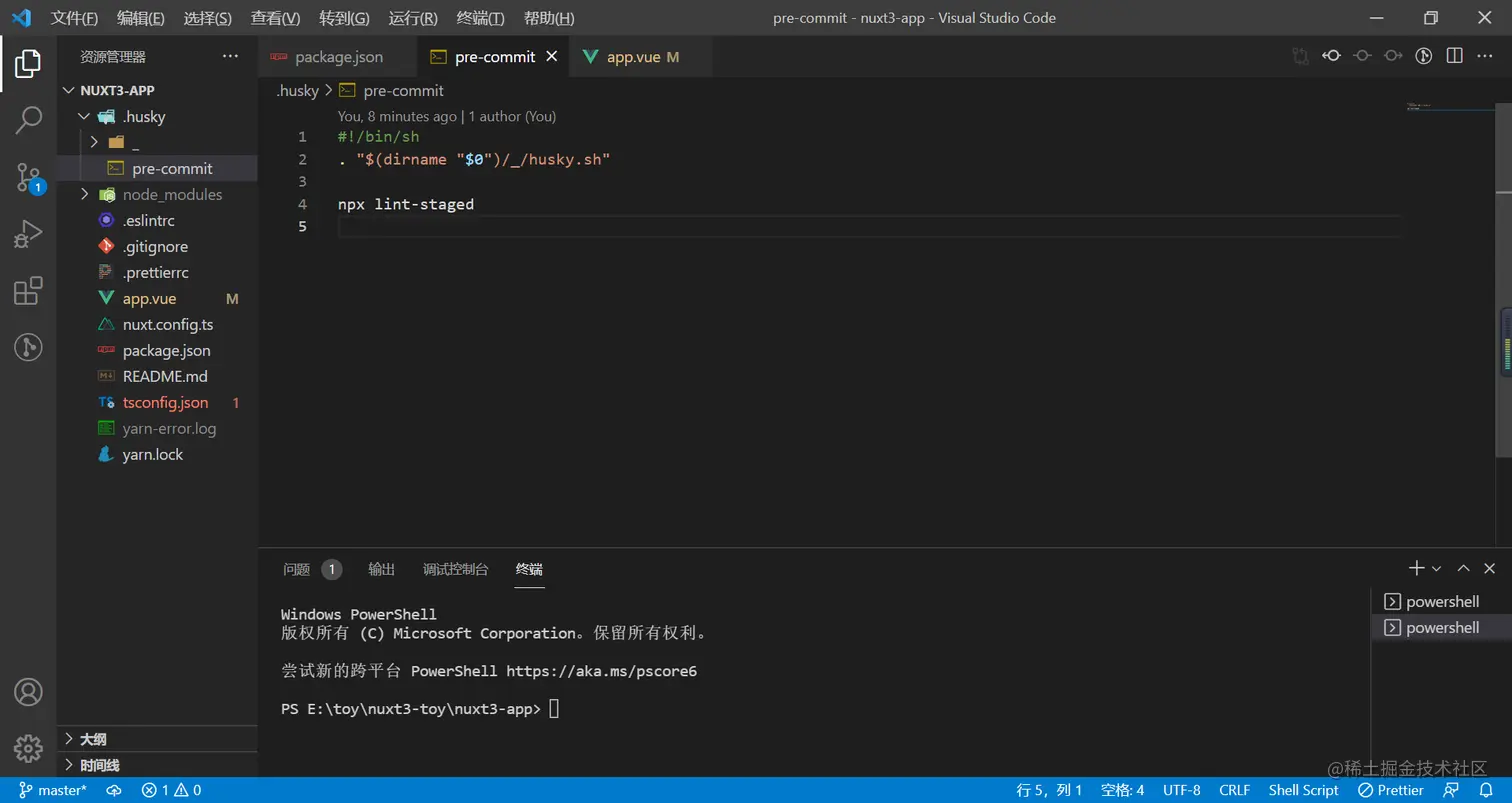Click the VS Code logo icon
This screenshot has width=1512, height=803.
(21, 18)
